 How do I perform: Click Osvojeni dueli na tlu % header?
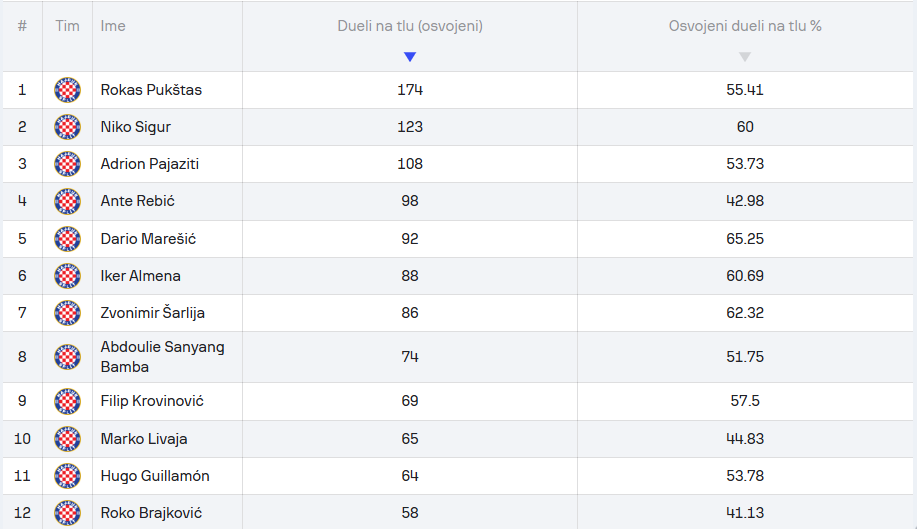click(x=745, y=26)
